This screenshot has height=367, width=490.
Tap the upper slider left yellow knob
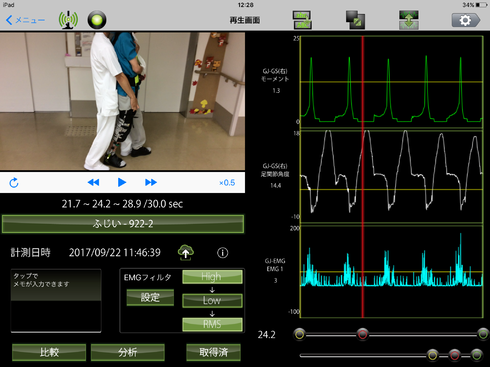click(299, 334)
